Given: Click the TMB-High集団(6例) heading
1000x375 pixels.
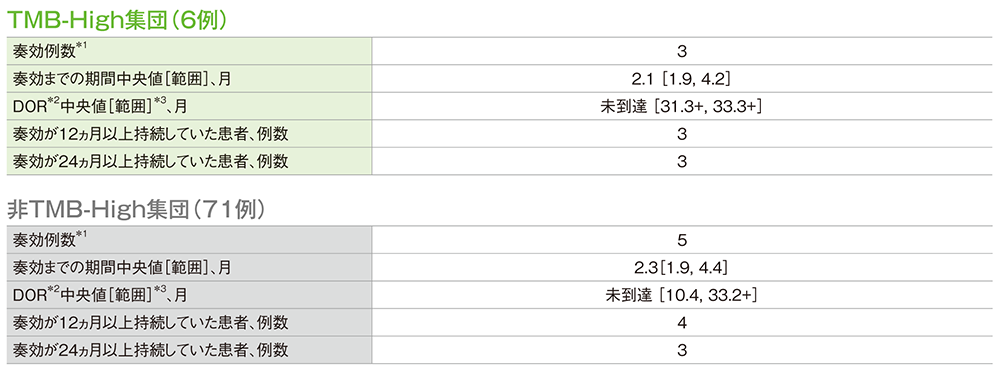Looking at the screenshot, I should [x=123, y=20].
